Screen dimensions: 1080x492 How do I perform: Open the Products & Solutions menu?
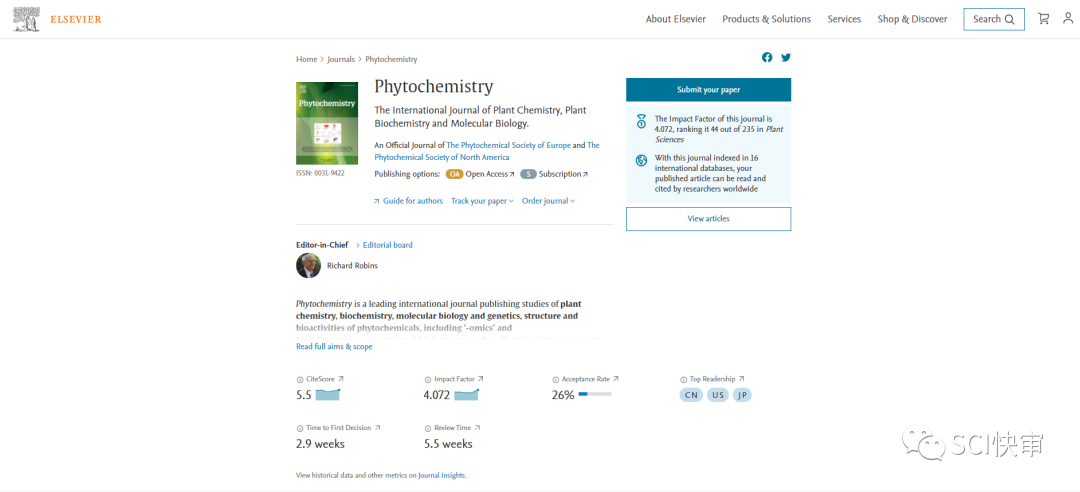point(766,19)
